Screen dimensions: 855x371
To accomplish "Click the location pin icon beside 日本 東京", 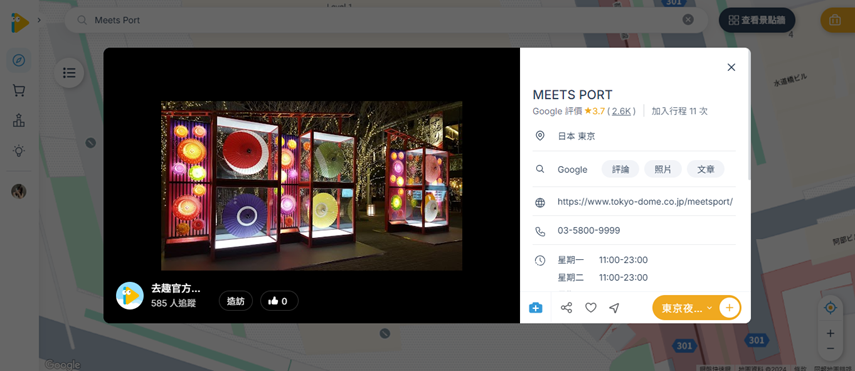I will click(x=540, y=136).
